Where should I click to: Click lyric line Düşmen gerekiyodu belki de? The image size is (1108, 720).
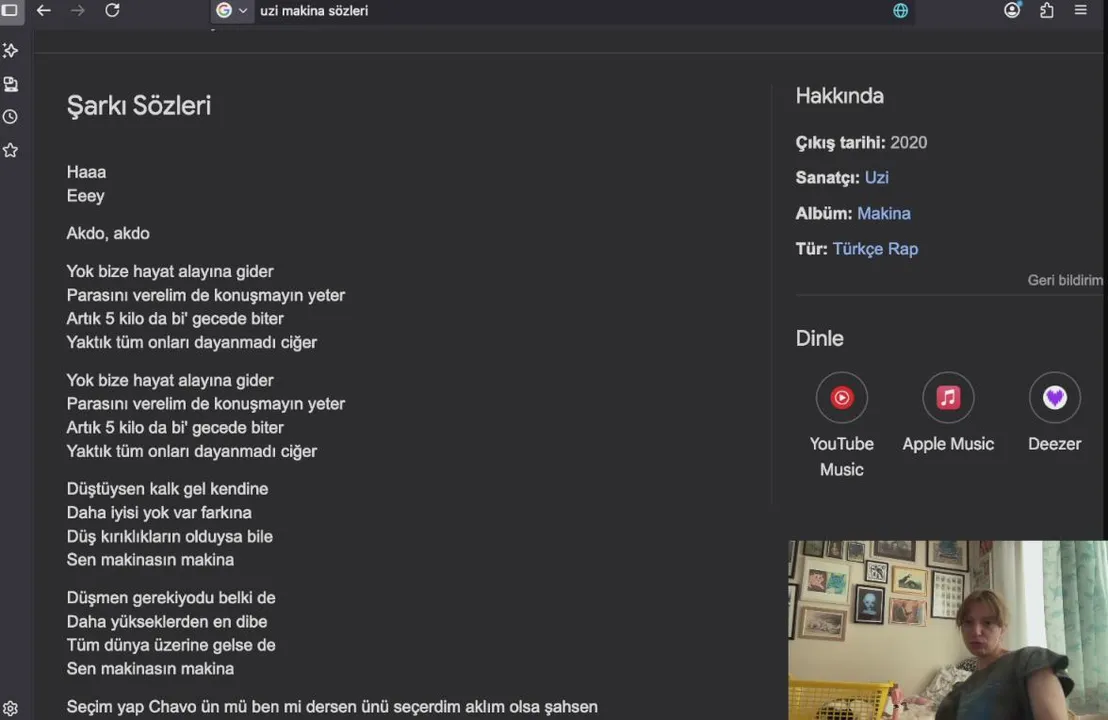click(x=171, y=598)
